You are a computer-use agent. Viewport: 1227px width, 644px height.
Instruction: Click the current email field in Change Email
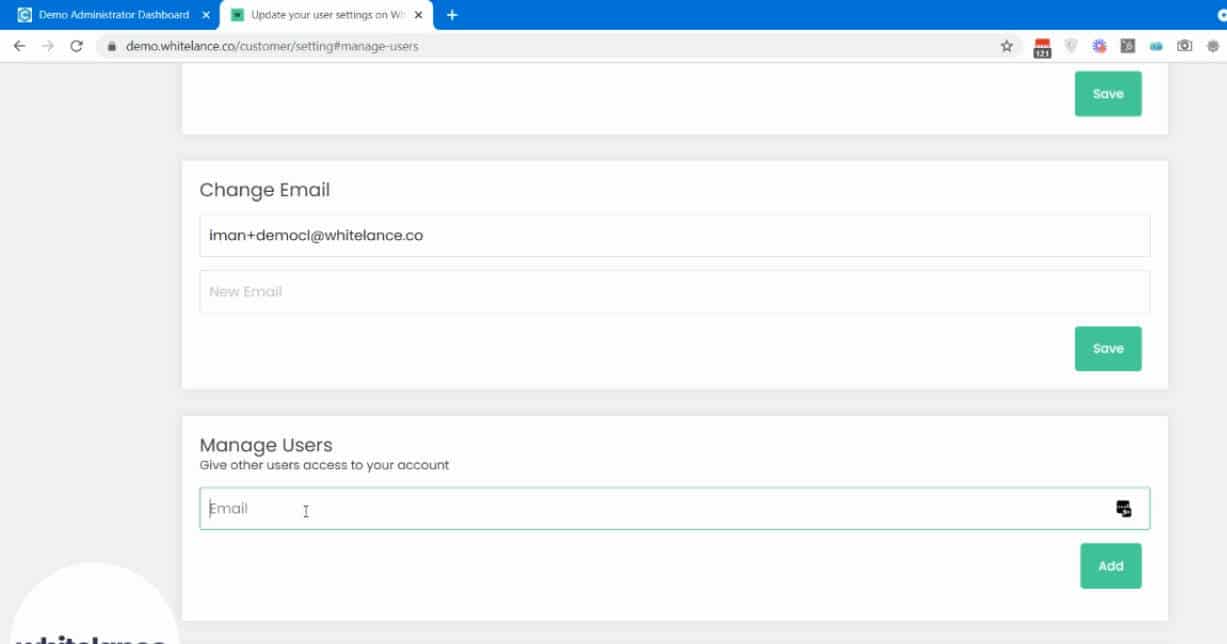(674, 235)
